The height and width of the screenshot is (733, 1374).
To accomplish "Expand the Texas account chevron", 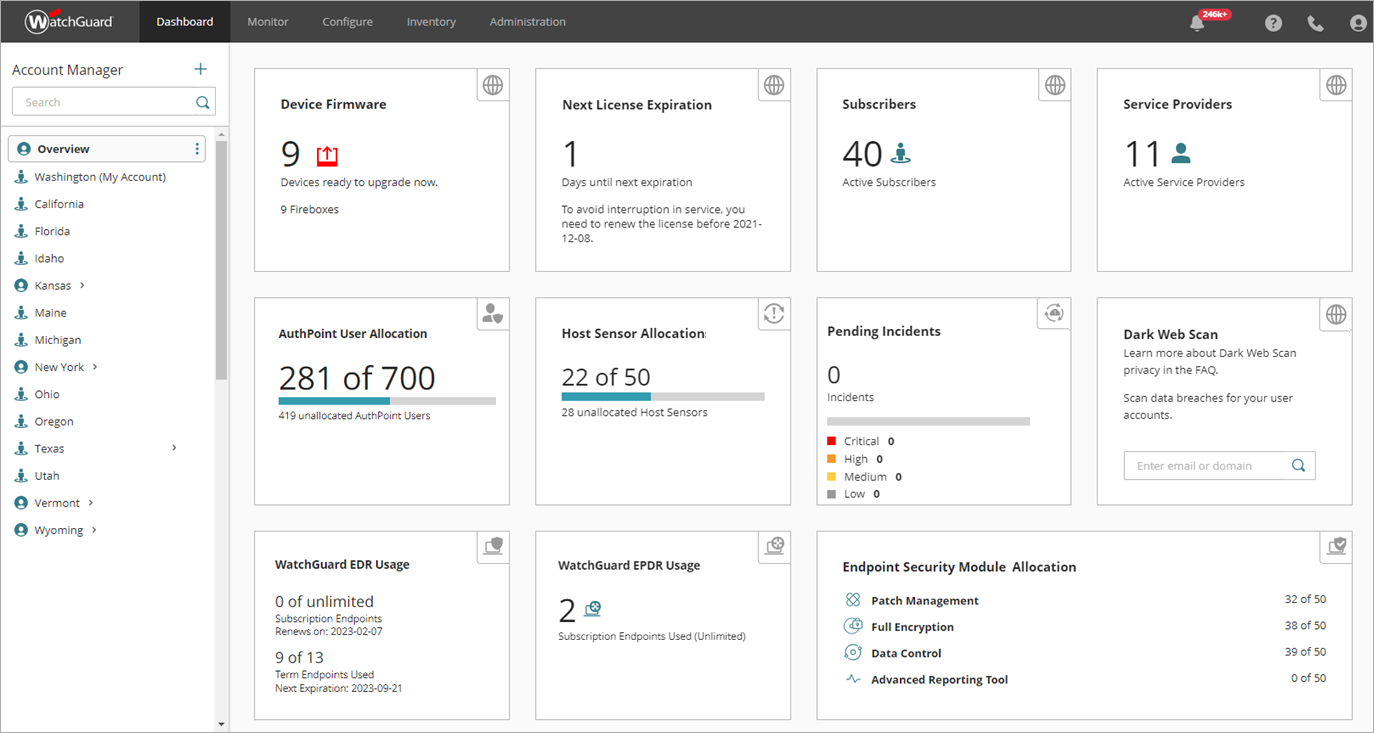I will tap(174, 448).
